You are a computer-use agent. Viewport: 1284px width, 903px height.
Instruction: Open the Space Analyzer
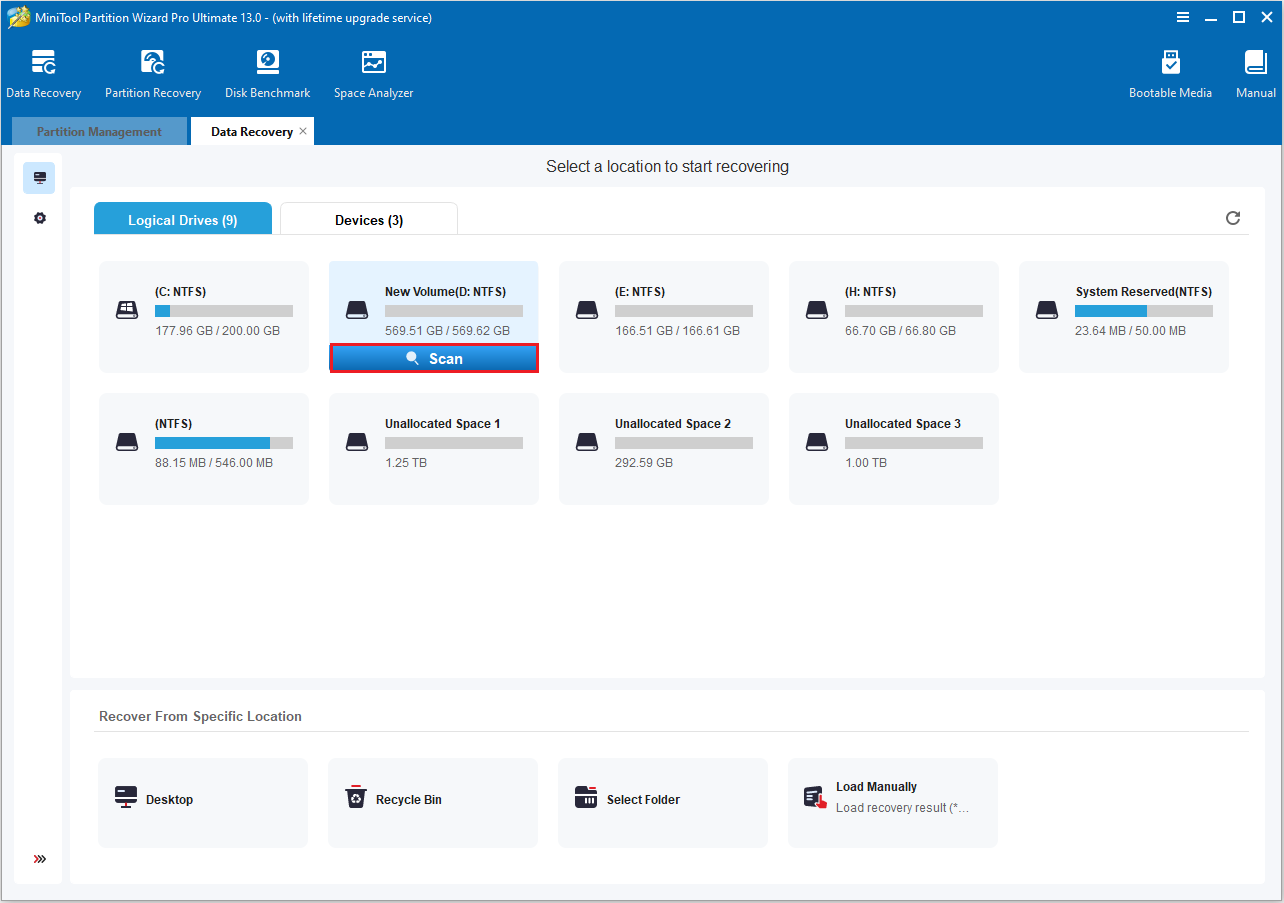(373, 70)
